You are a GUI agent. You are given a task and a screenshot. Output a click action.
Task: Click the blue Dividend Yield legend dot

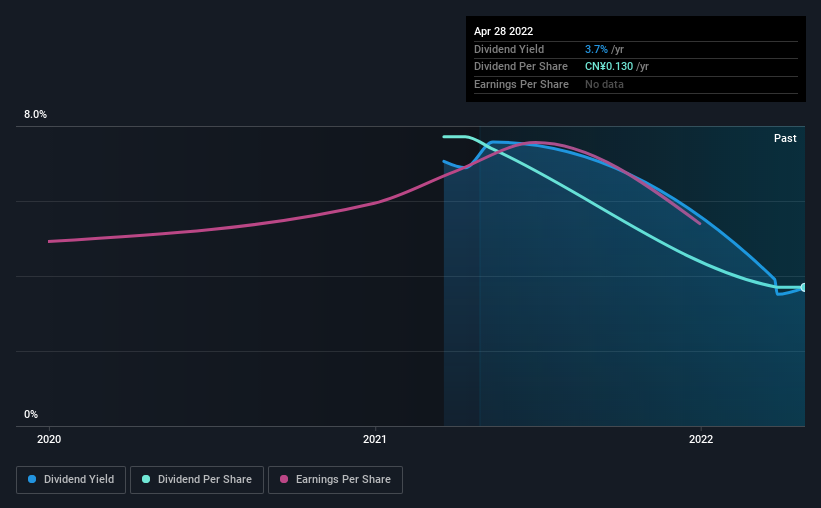pyautogui.click(x=32, y=479)
